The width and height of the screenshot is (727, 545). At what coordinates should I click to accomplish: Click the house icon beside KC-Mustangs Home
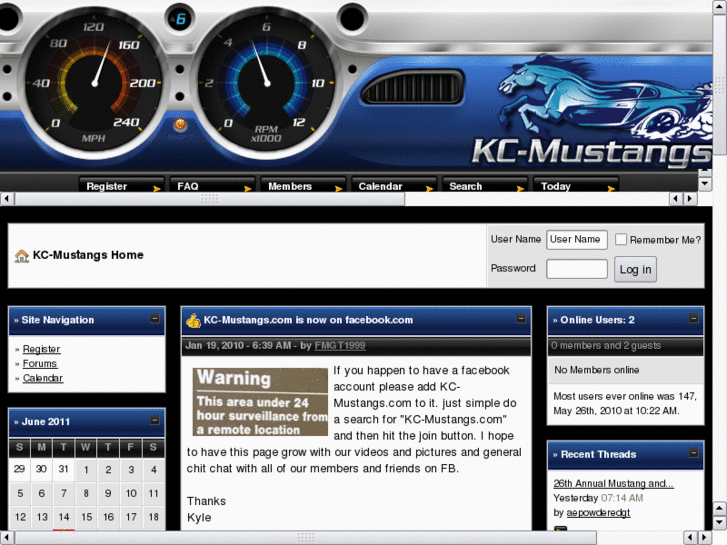[x=21, y=256]
